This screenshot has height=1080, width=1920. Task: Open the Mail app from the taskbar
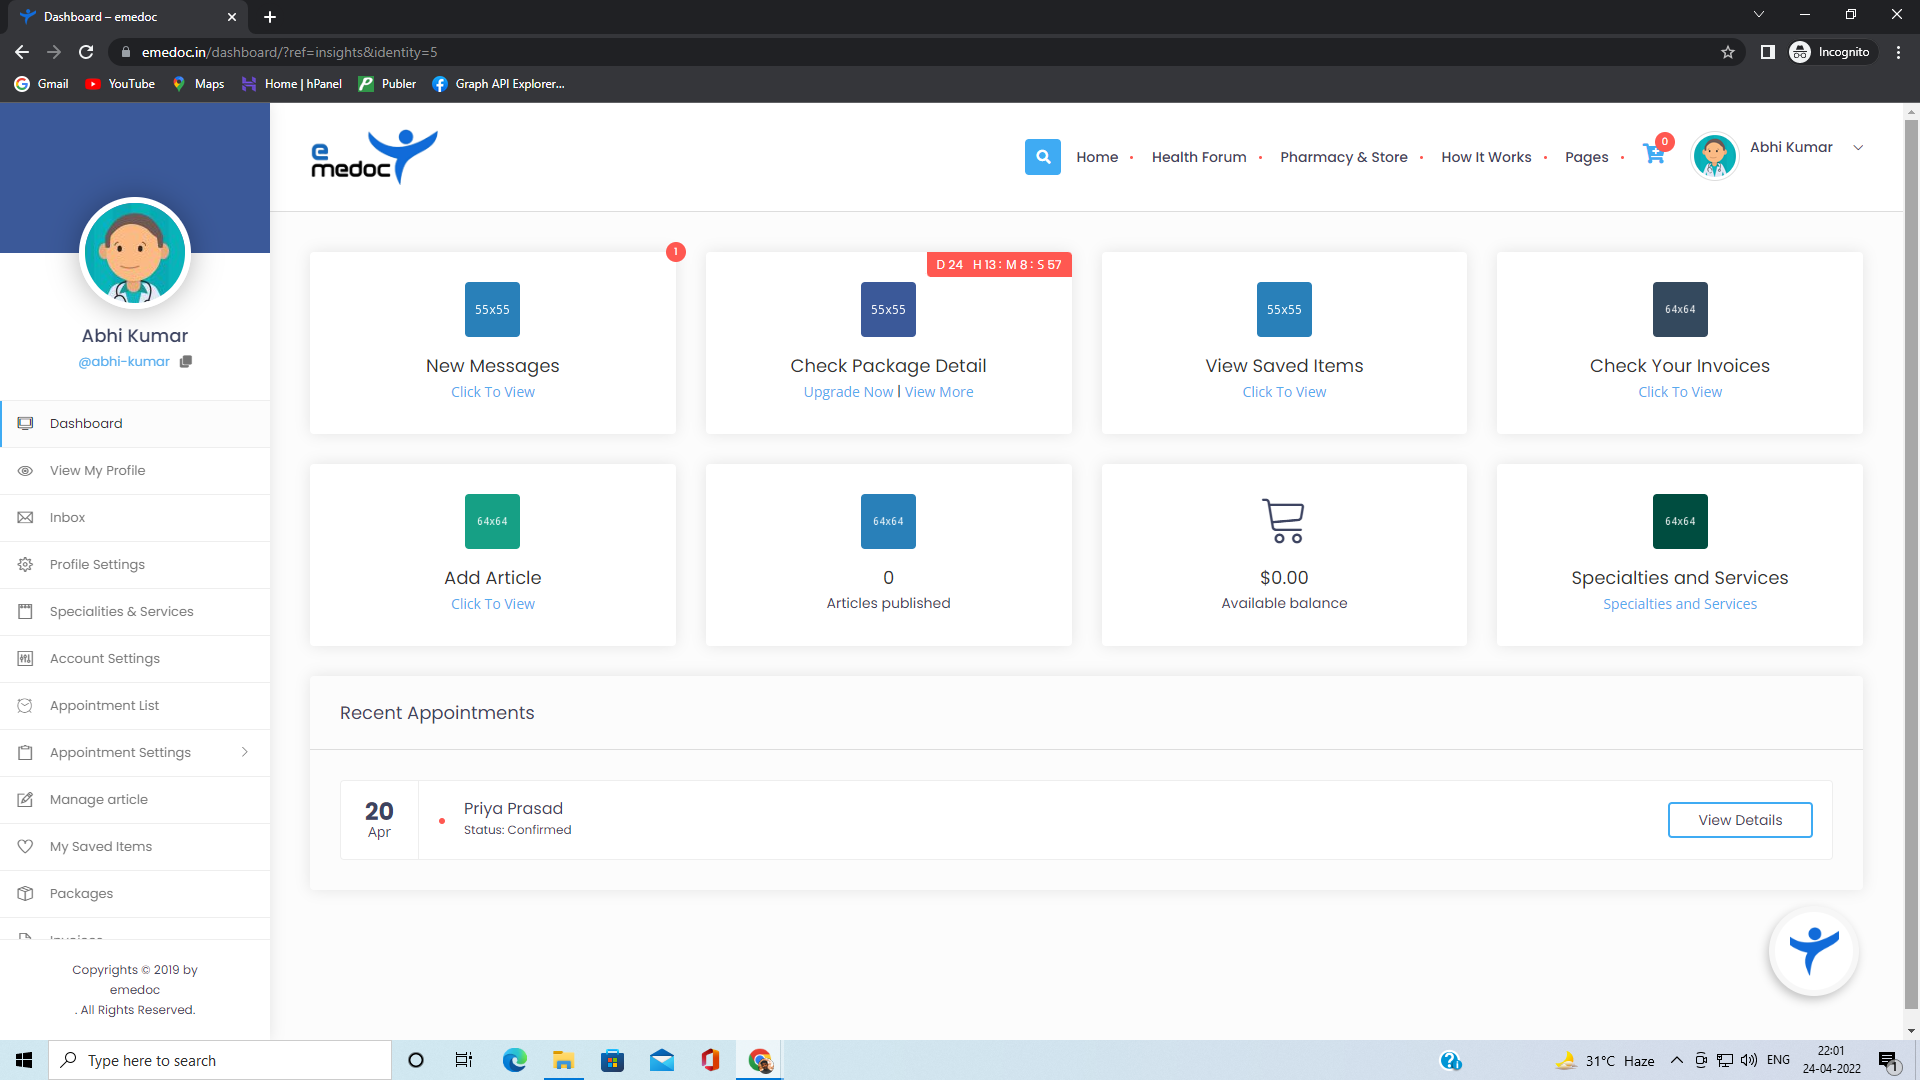[x=662, y=1060]
